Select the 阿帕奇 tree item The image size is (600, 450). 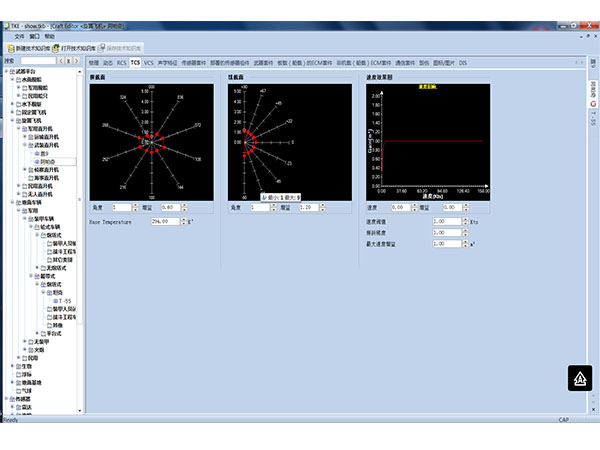click(x=47, y=161)
